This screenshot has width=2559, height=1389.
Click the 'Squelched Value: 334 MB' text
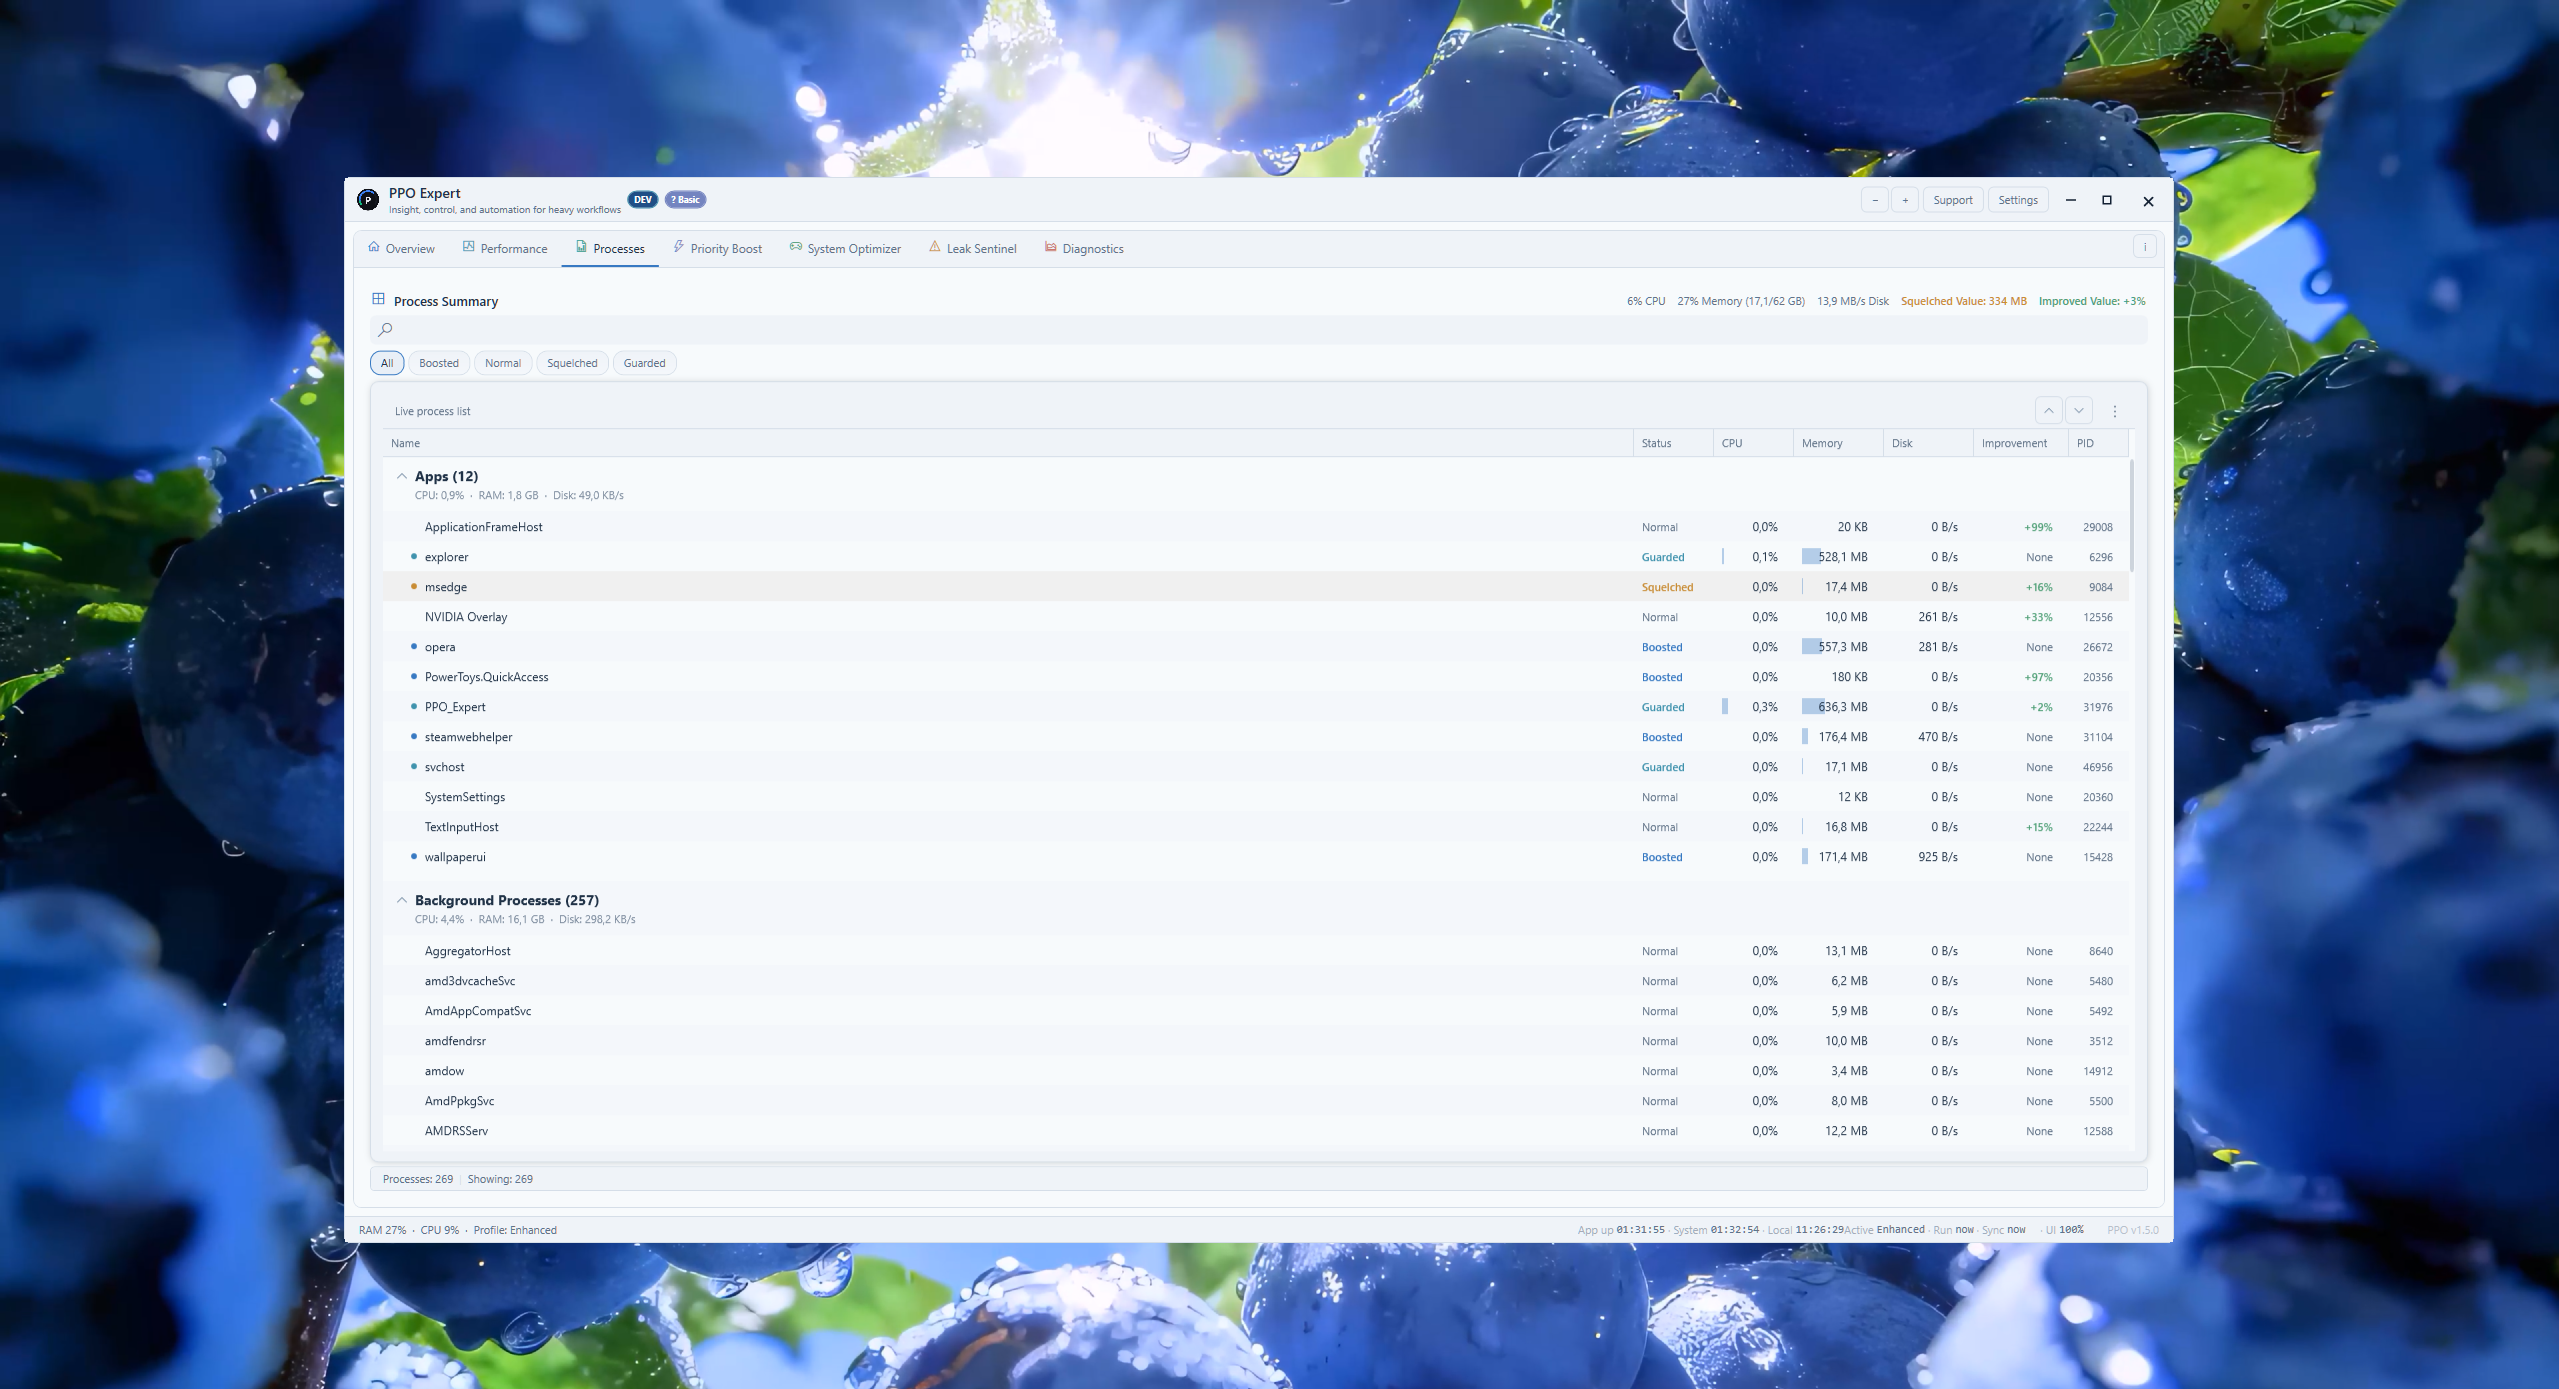(x=1963, y=301)
